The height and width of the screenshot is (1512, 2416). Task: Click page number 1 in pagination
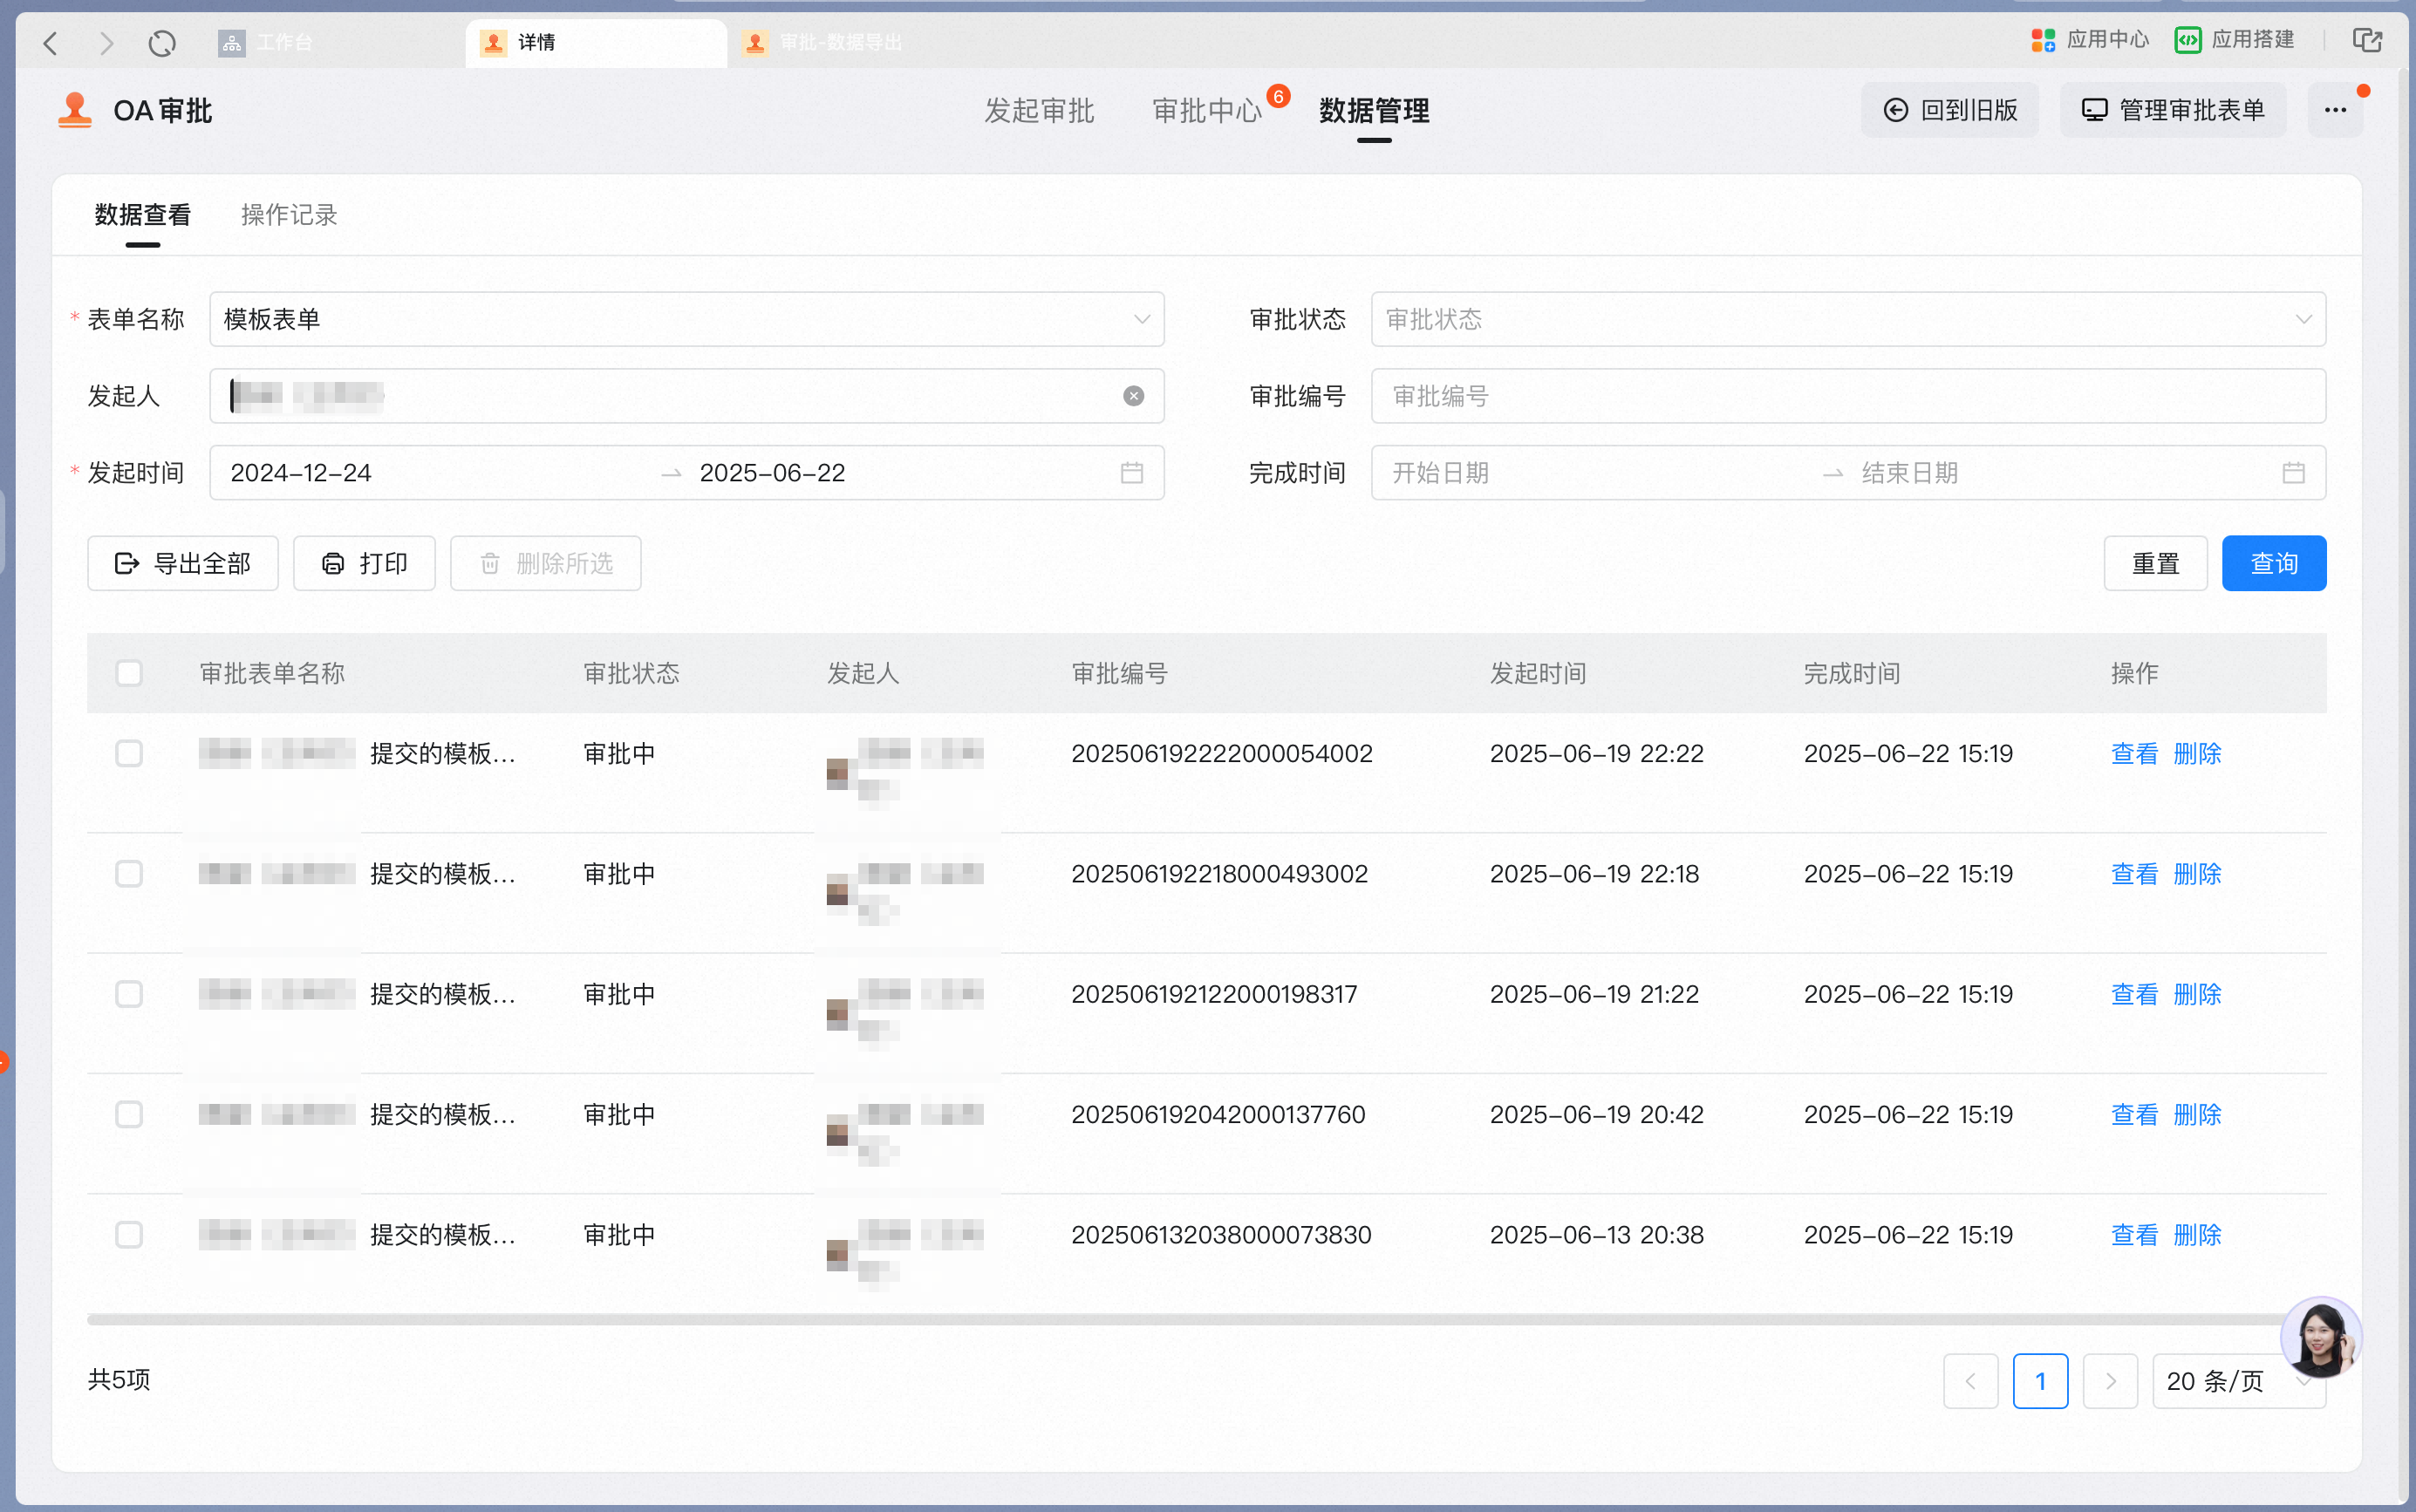tap(2040, 1381)
